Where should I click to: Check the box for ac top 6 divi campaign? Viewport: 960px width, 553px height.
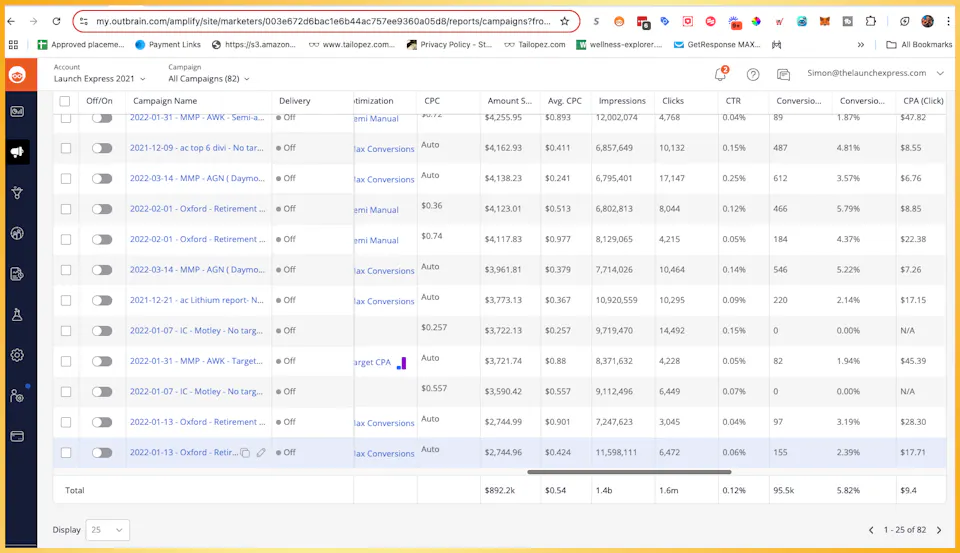(66, 148)
